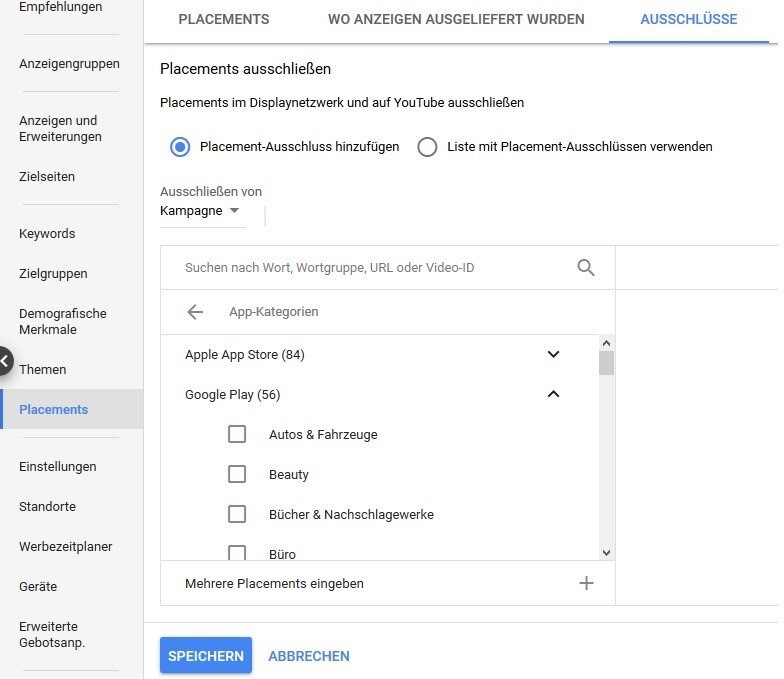Collapse the Google Play (56) category
Screen dimensions: 784x679
(x=553, y=394)
